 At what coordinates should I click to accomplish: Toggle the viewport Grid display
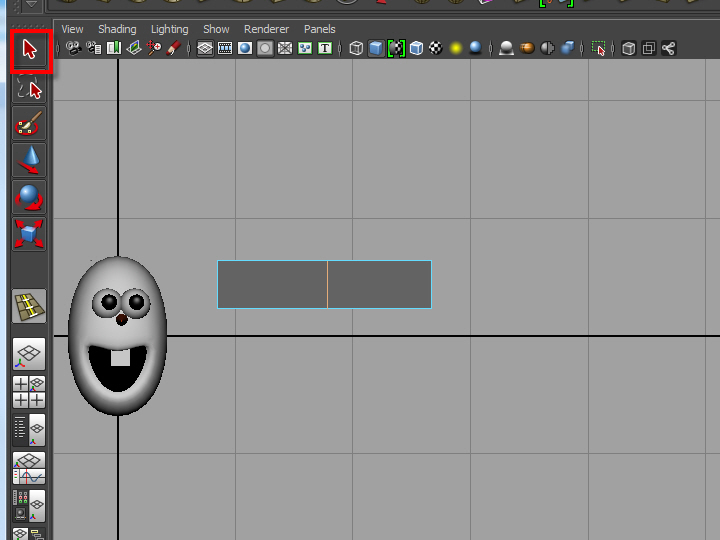[205, 48]
